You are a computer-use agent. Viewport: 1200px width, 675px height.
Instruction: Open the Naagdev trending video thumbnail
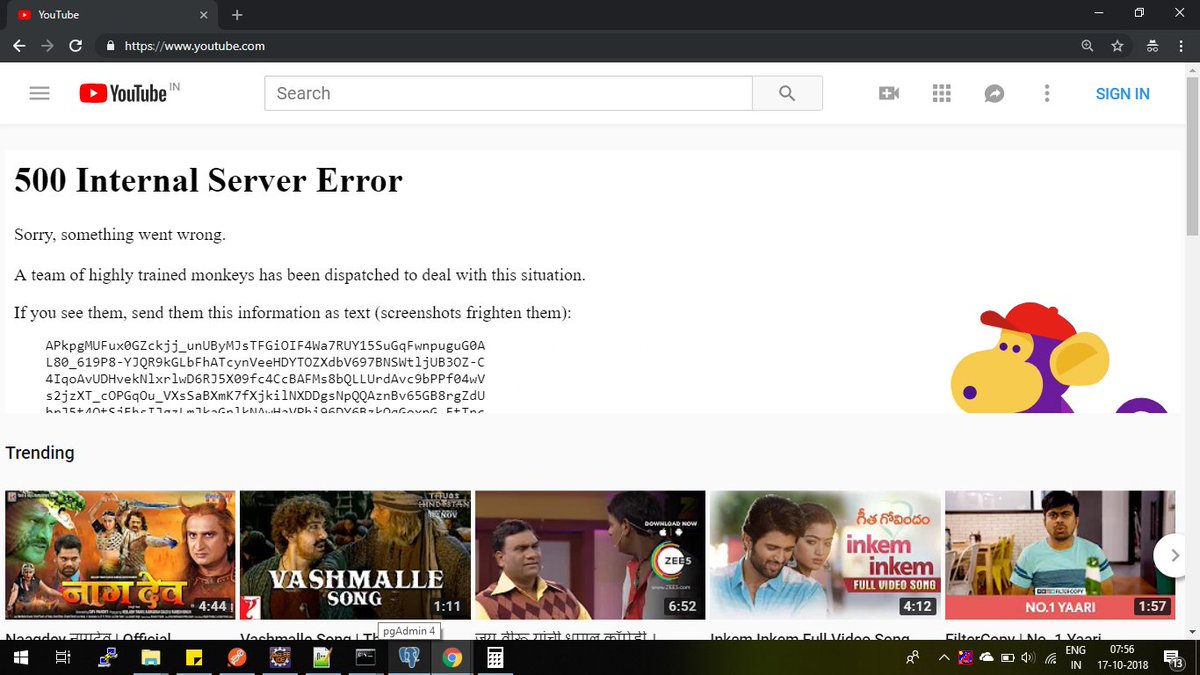pos(120,555)
